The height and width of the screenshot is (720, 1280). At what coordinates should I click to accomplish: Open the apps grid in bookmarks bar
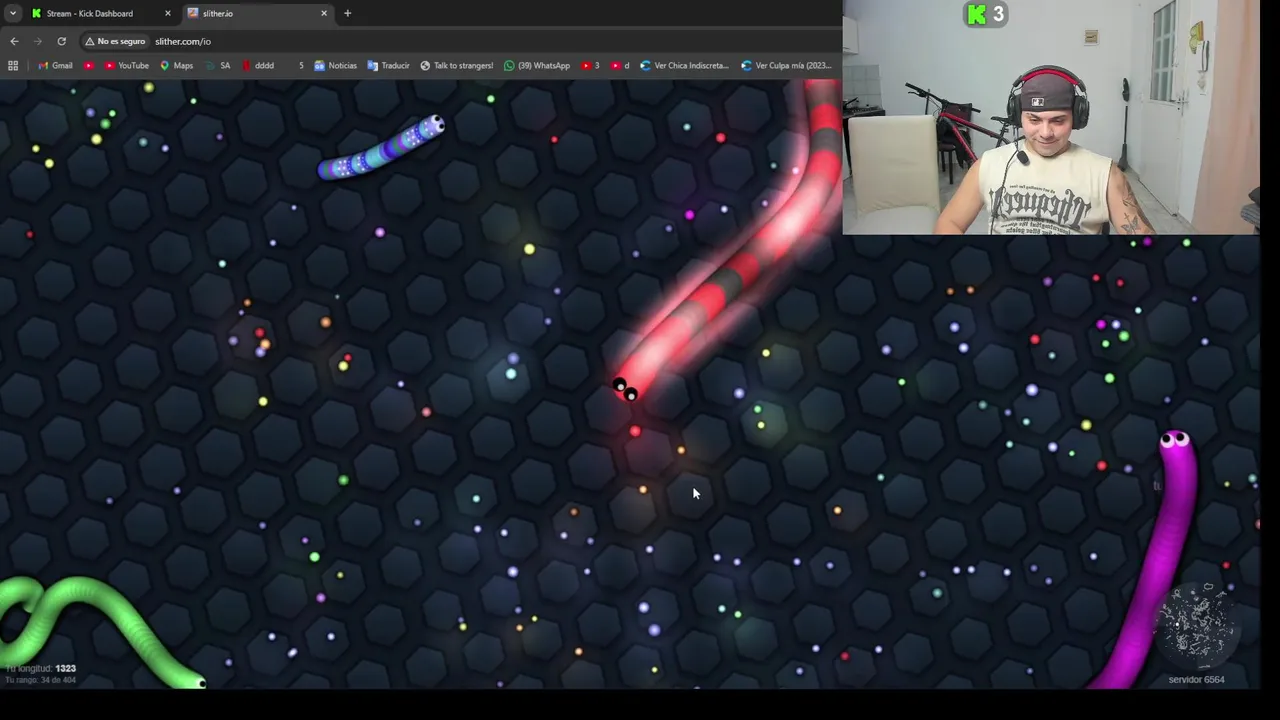point(13,65)
